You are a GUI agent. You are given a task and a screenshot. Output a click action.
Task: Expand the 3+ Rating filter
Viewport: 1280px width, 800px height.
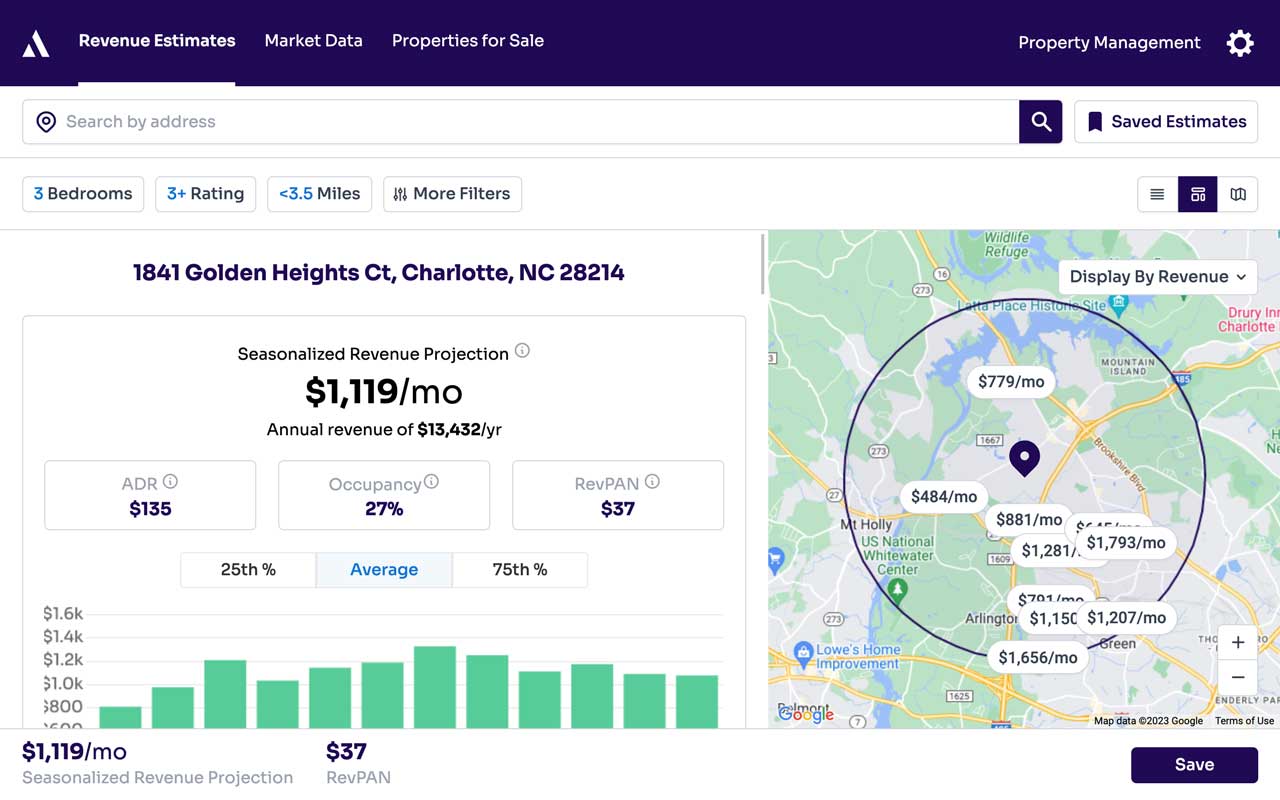[205, 194]
